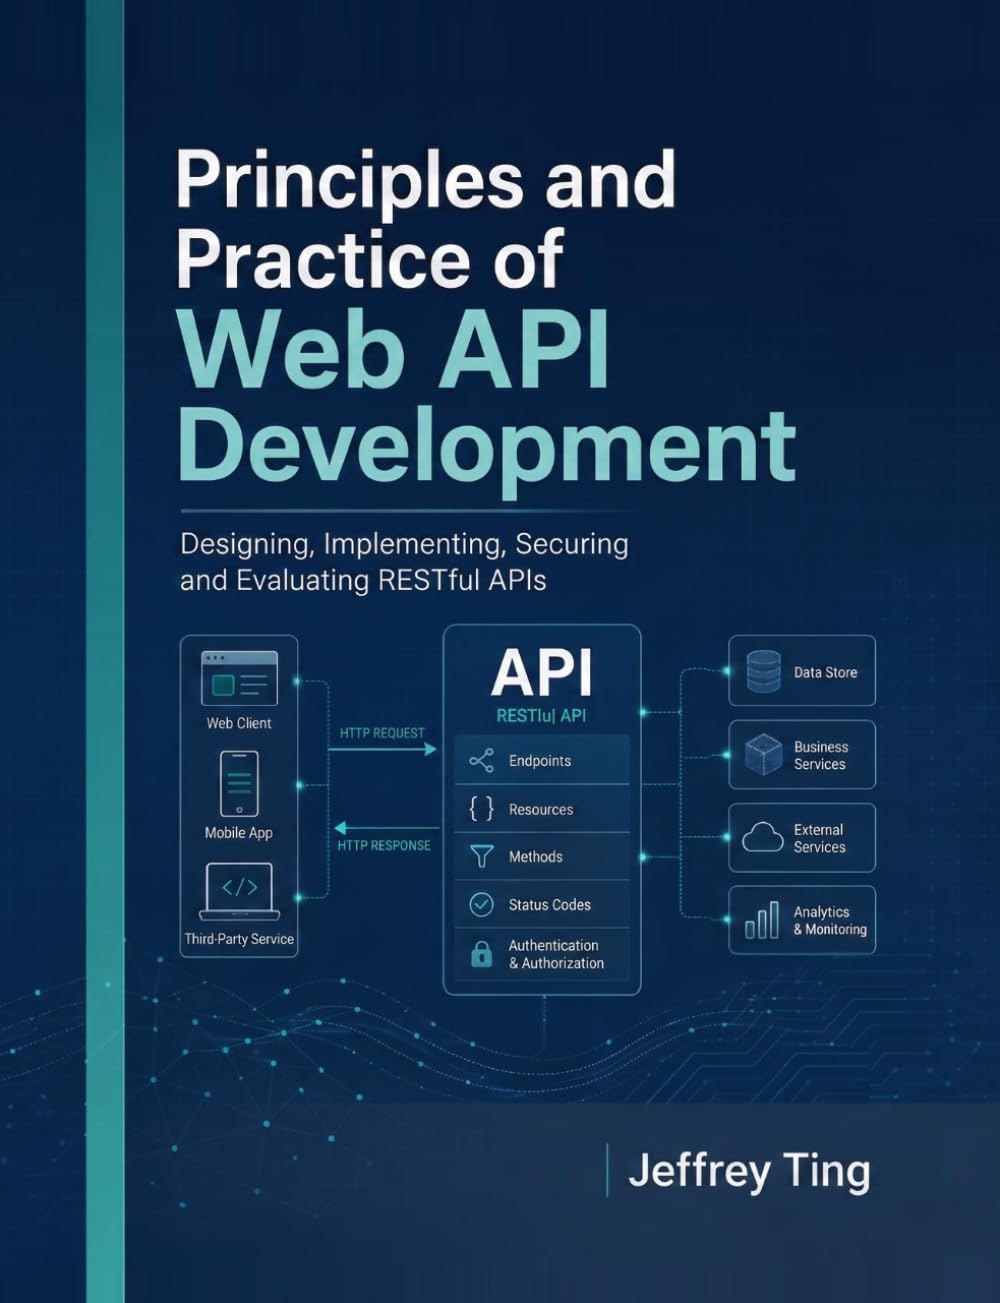
Task: Click the Third-Party Service laptop code icon
Action: (239, 892)
